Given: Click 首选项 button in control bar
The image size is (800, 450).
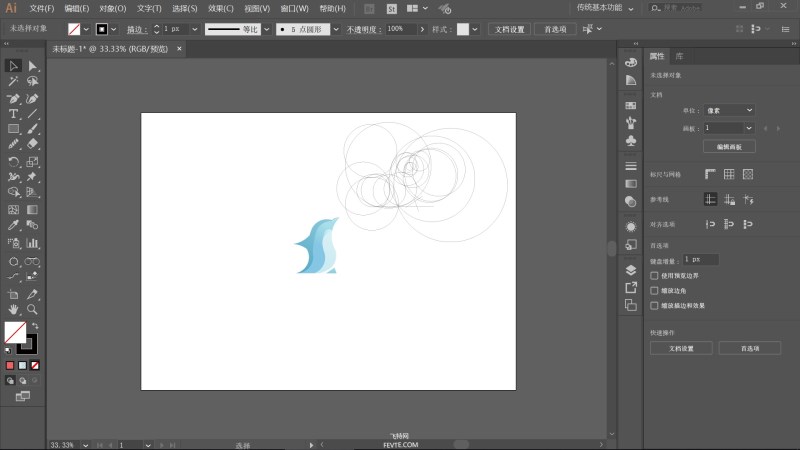Looking at the screenshot, I should click(555, 29).
